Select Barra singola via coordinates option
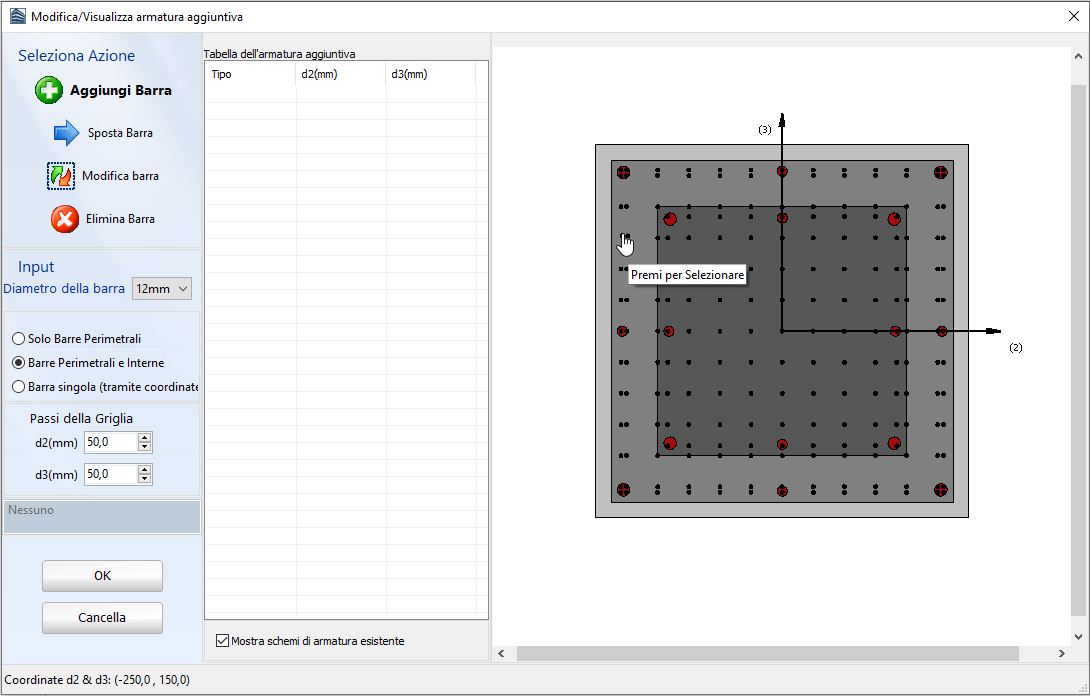 point(19,386)
